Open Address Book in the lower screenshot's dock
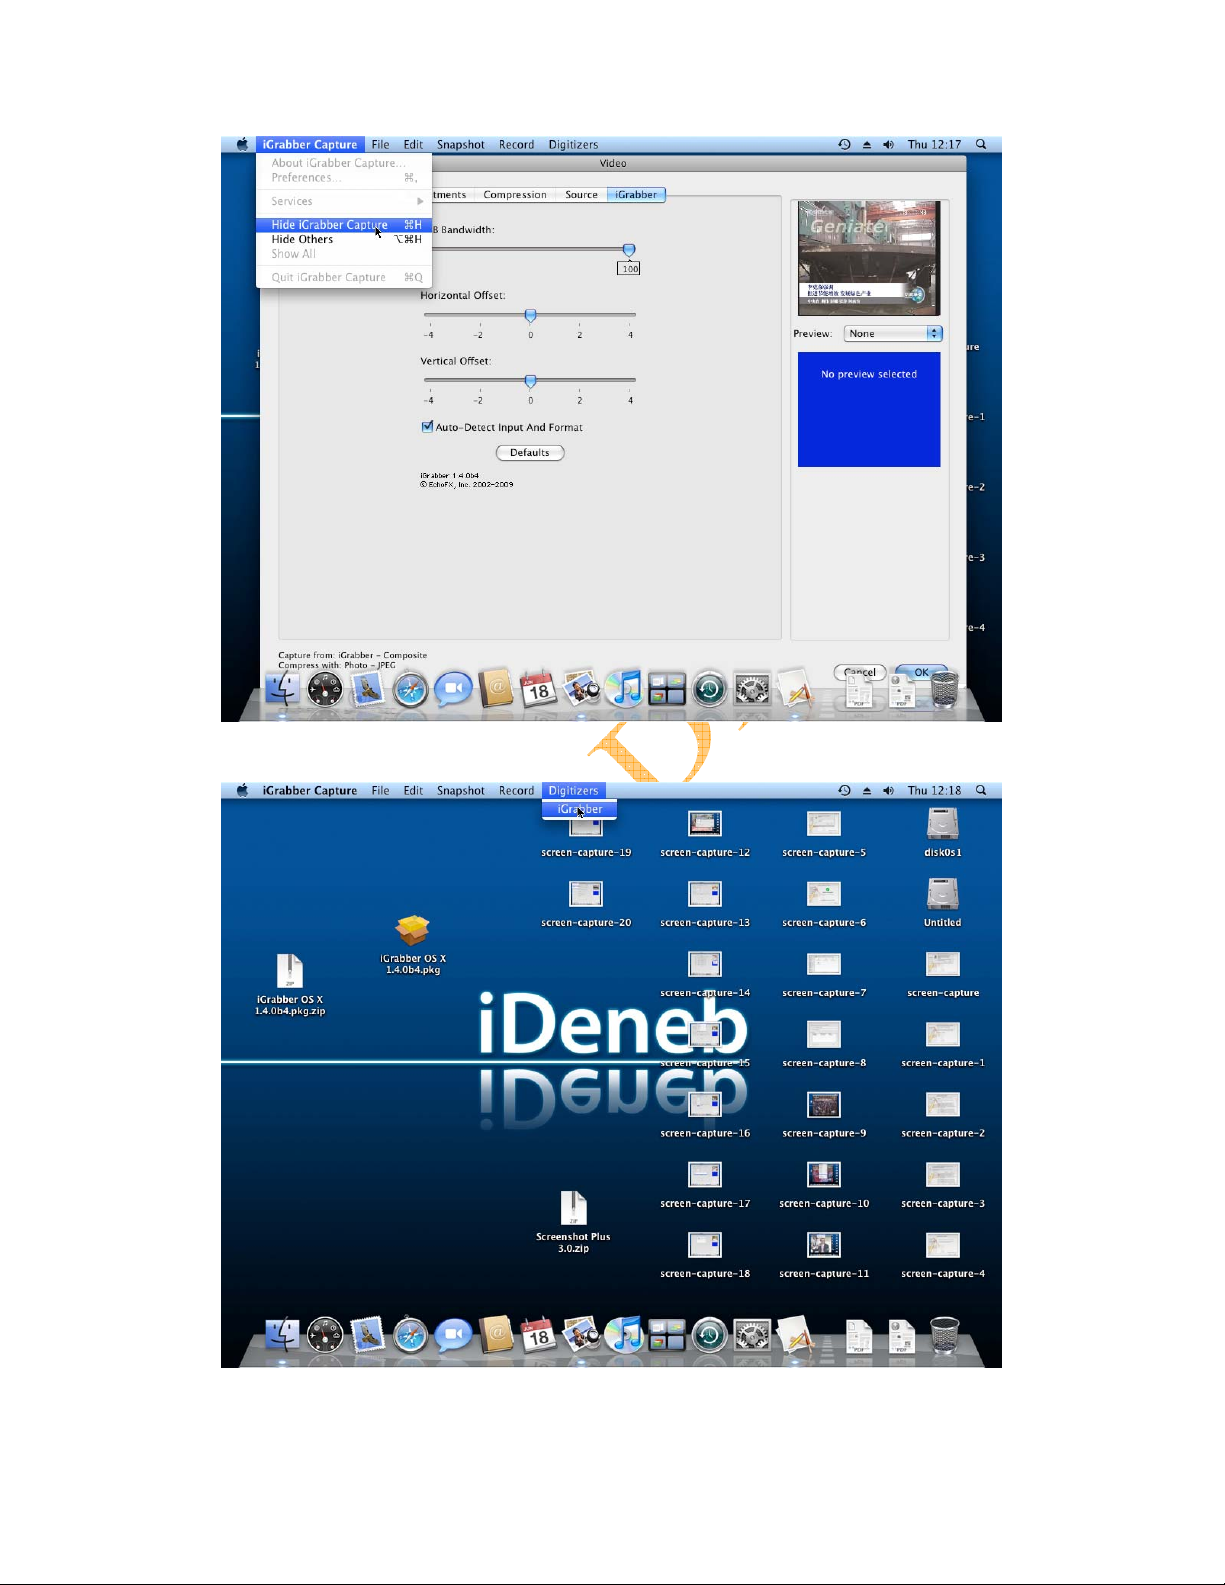This screenshot has width=1225, height=1585. point(496,1334)
